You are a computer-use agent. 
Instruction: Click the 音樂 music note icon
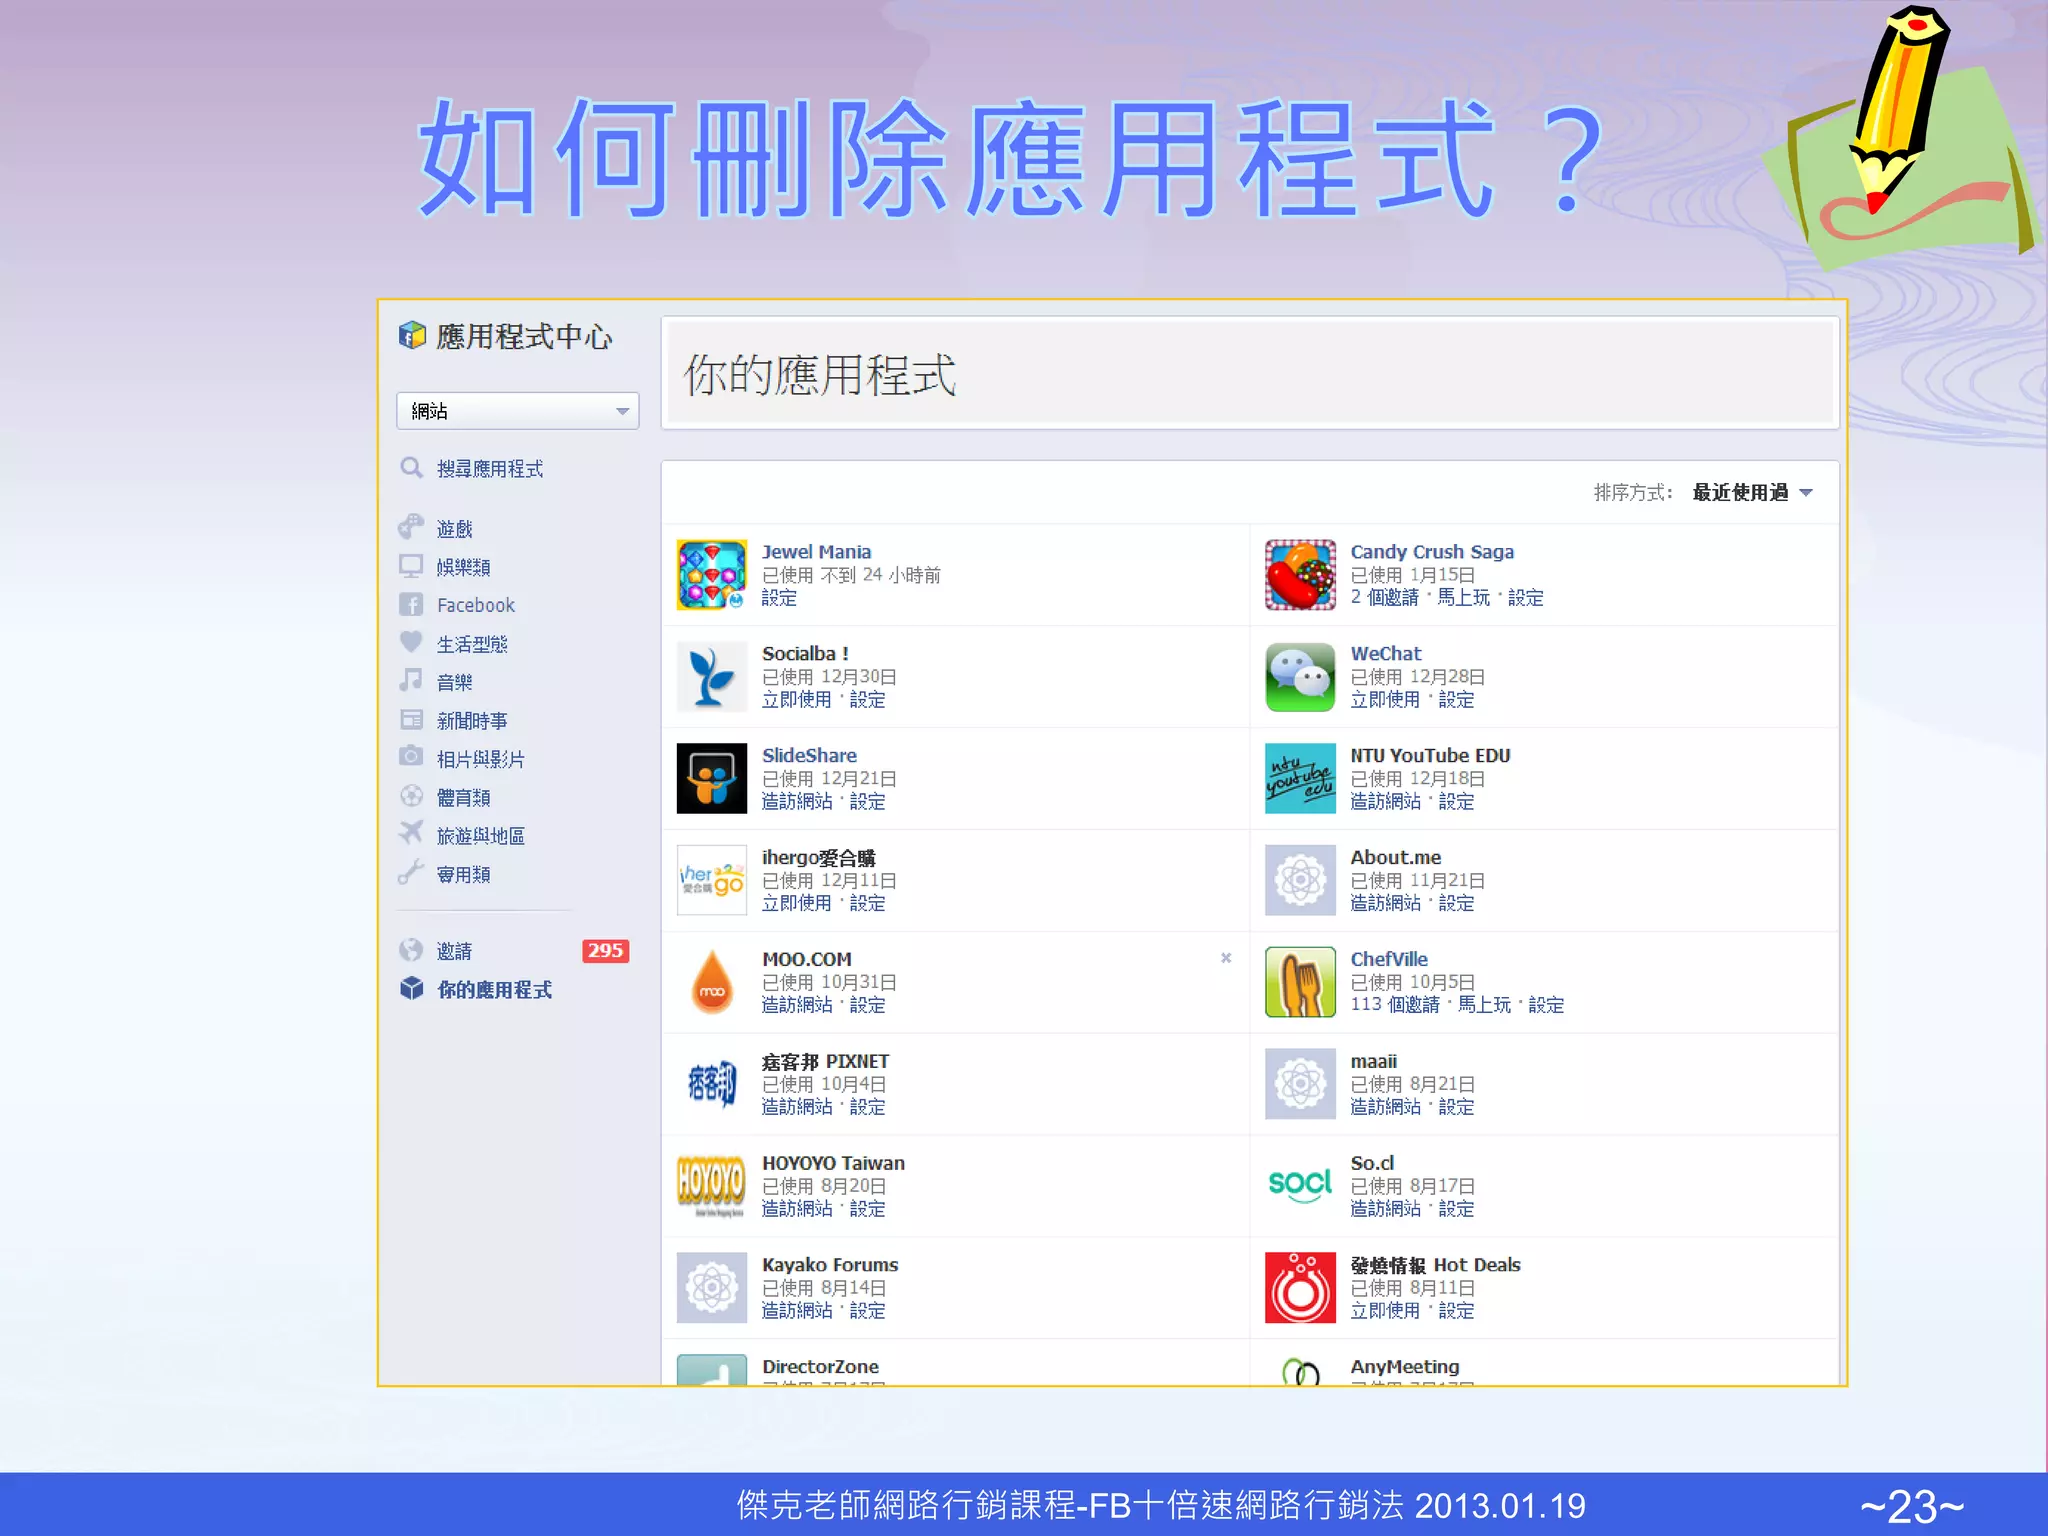[411, 681]
